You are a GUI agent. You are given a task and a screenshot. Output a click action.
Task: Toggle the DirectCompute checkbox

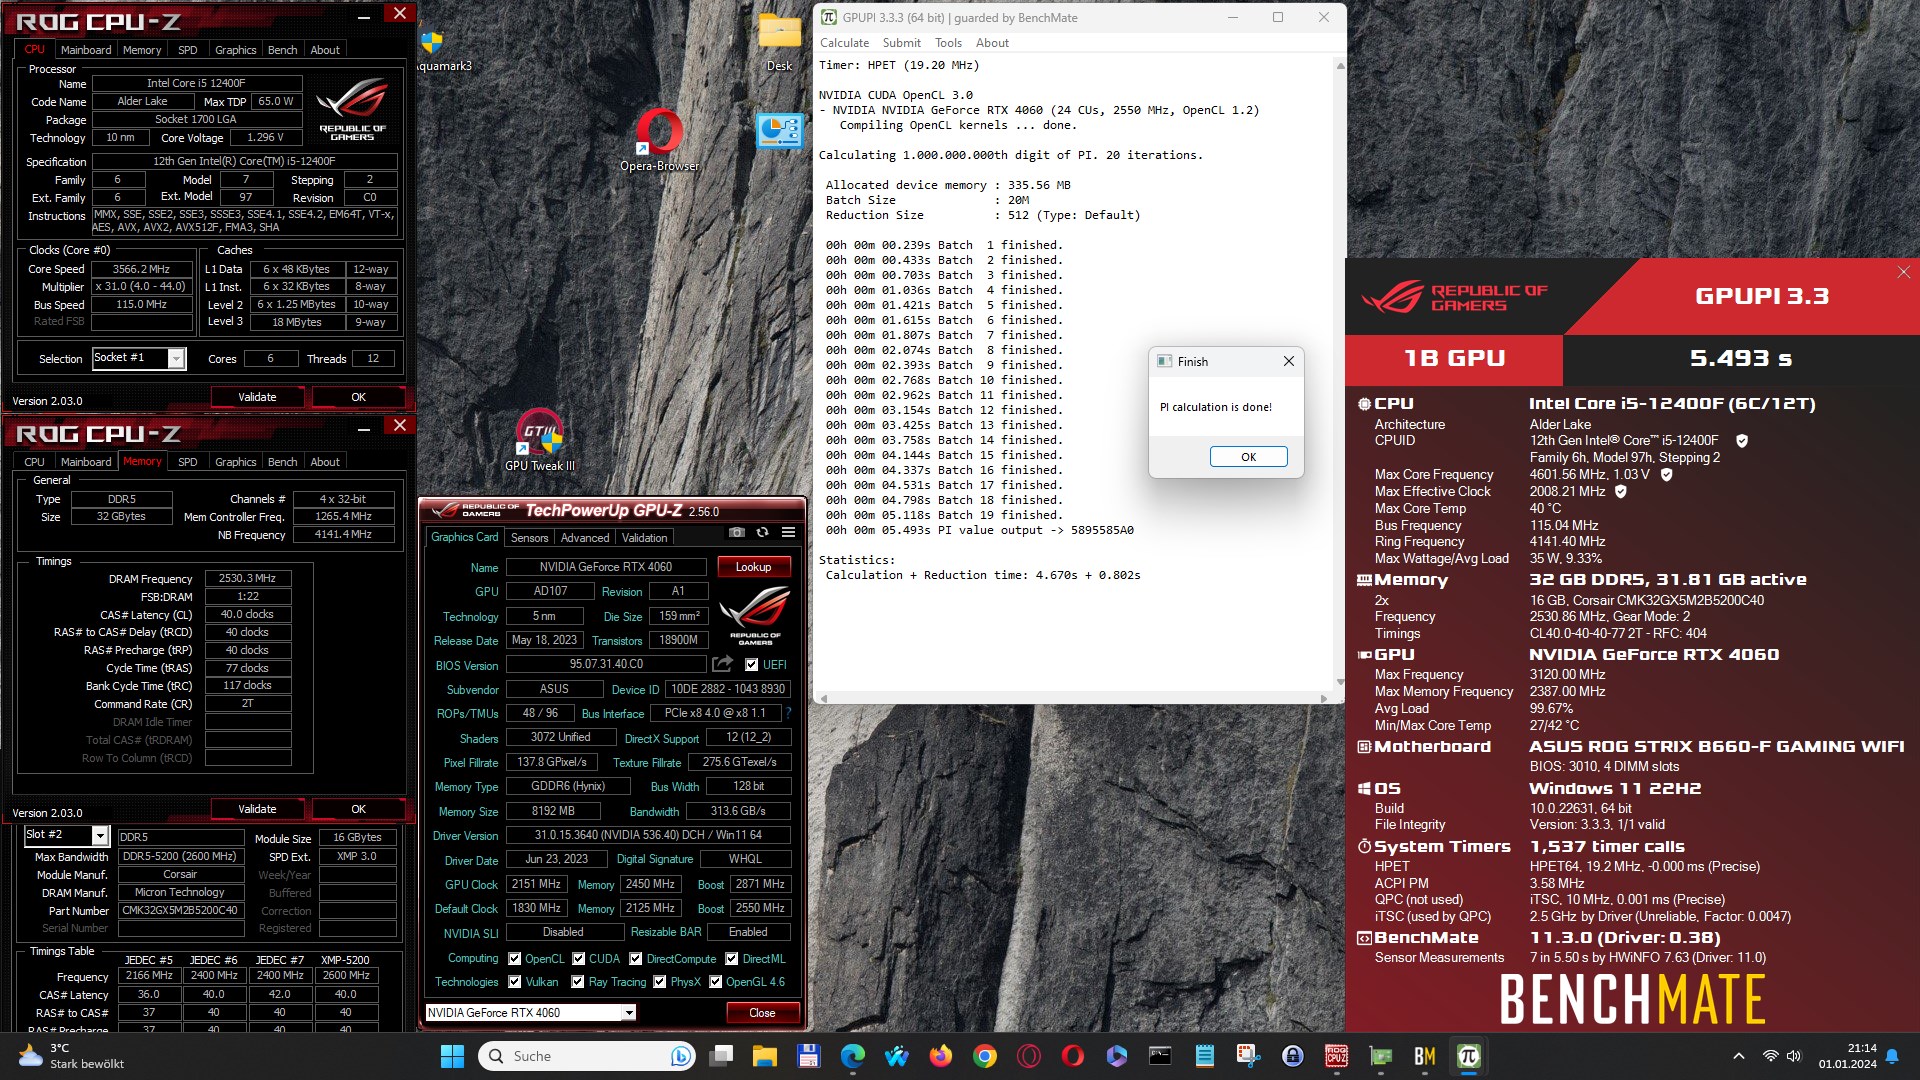coord(636,958)
